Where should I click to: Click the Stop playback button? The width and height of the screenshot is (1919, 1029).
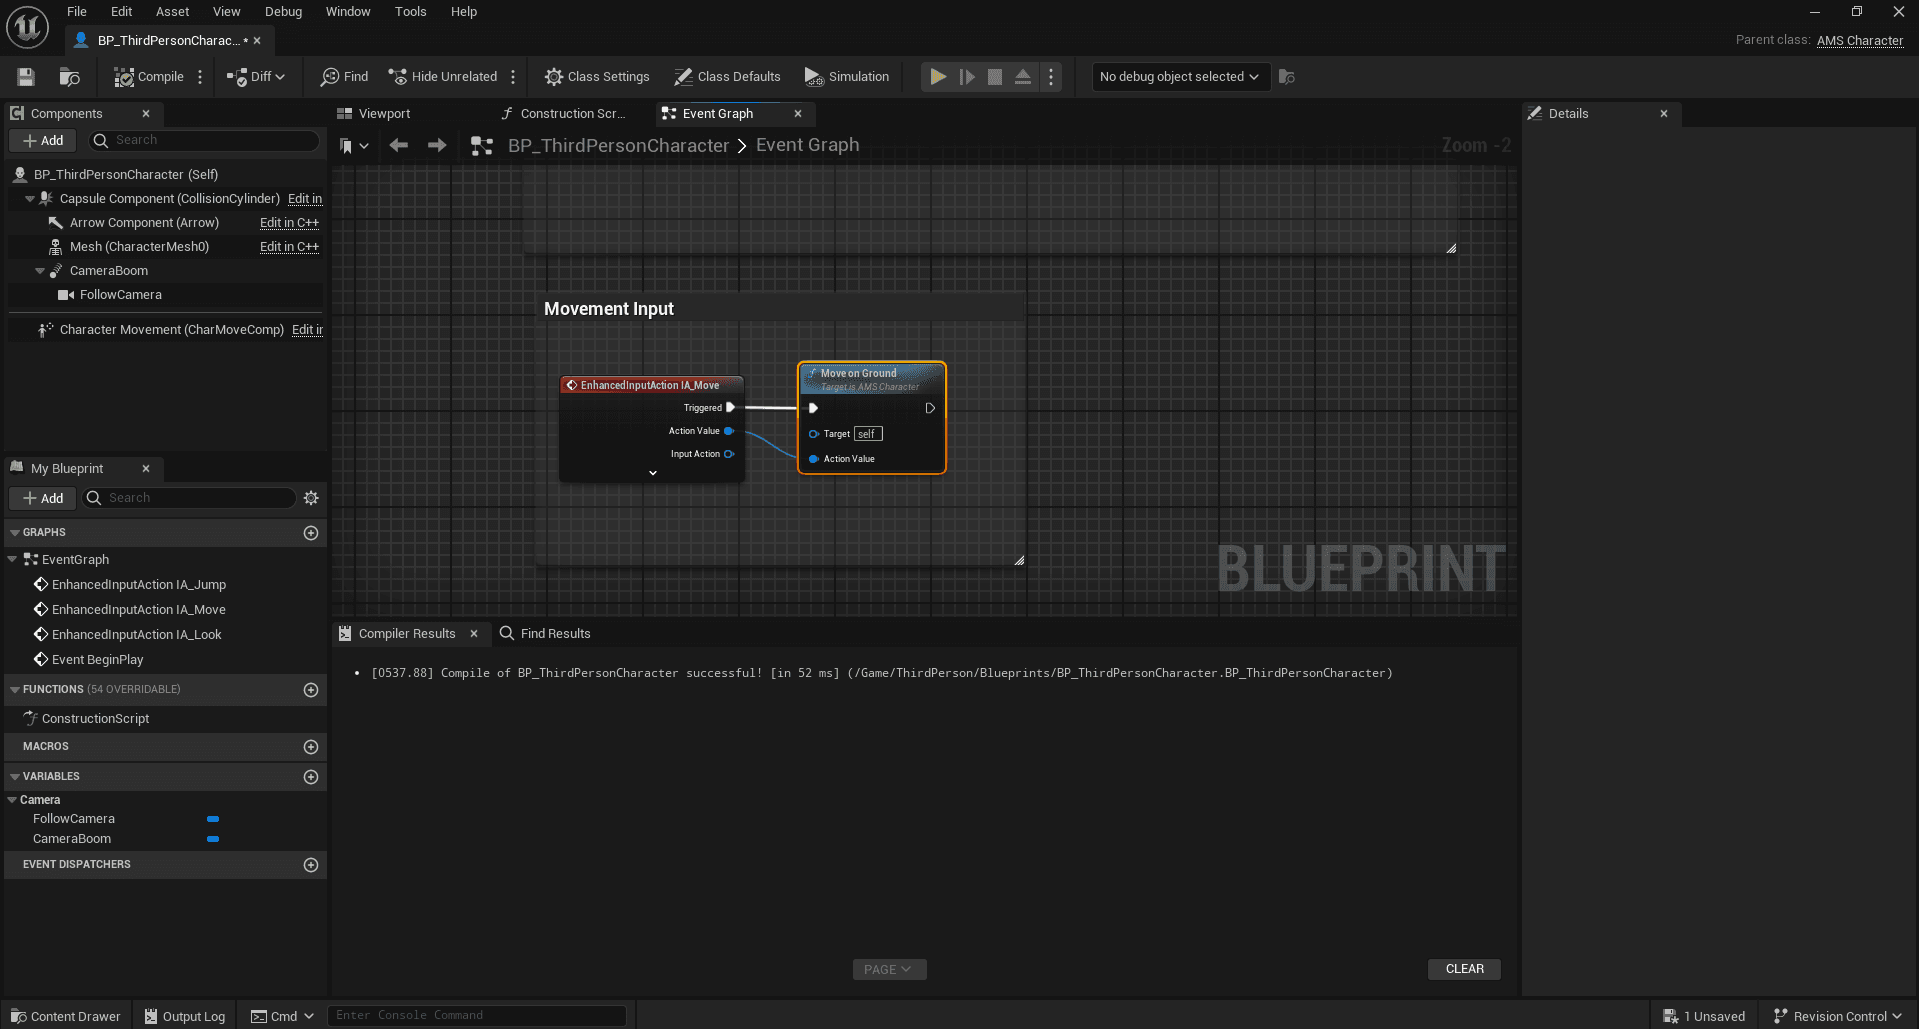click(995, 77)
